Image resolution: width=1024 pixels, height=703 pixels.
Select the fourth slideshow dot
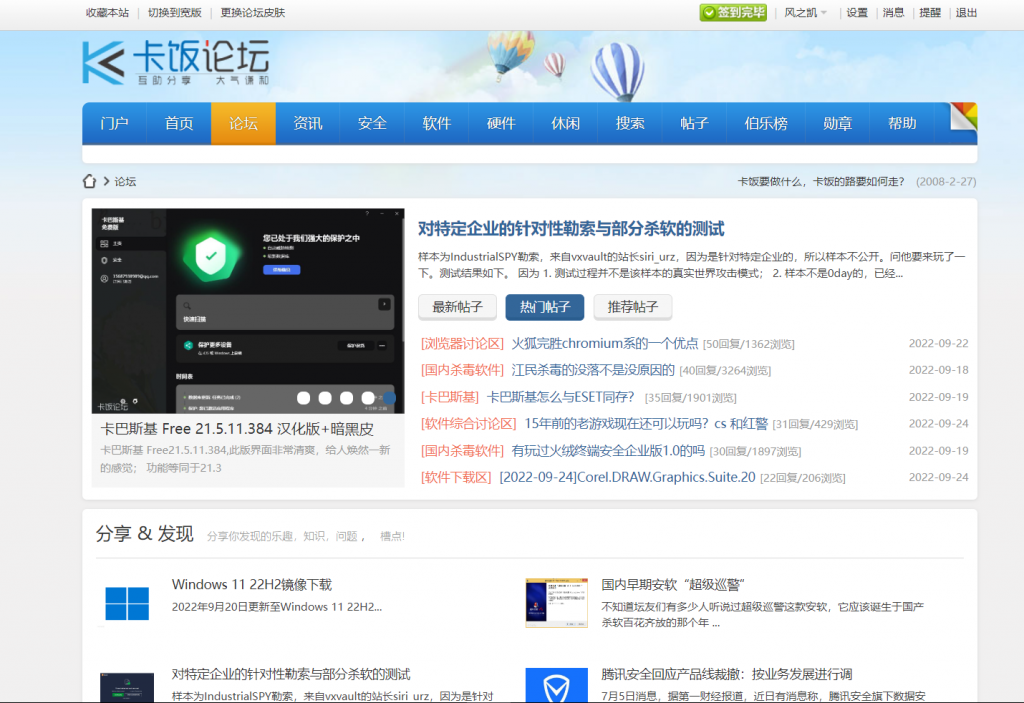[368, 398]
